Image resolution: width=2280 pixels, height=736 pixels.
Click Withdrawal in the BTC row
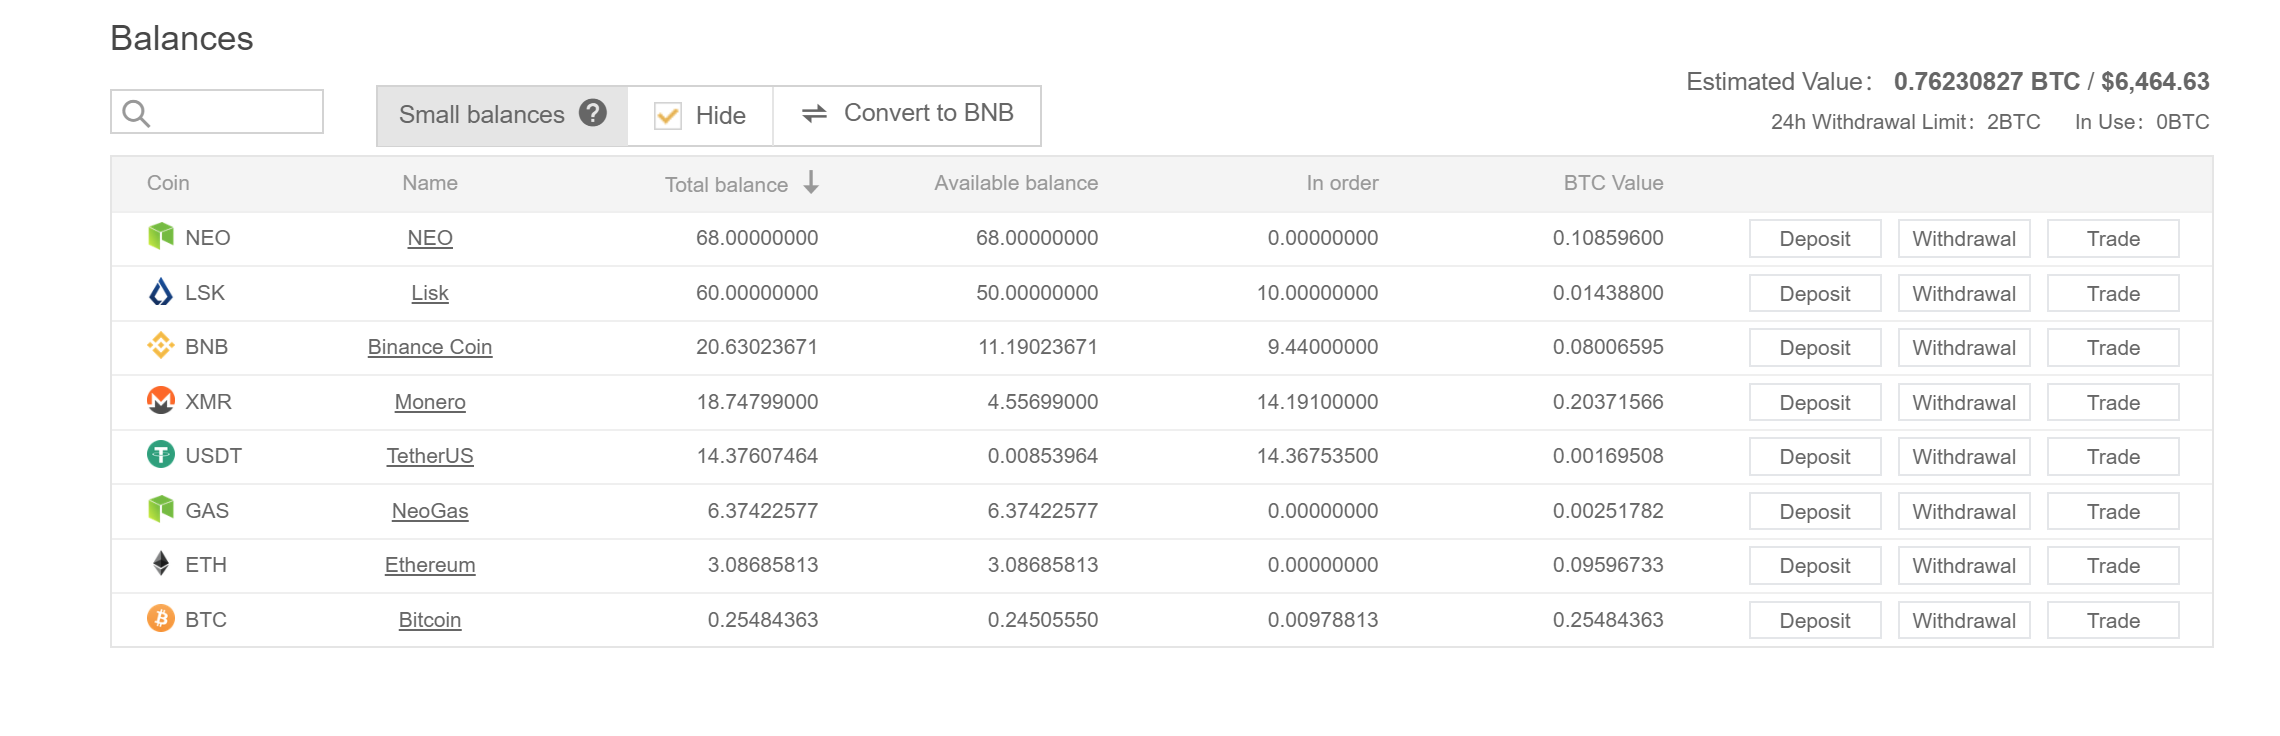click(1964, 620)
